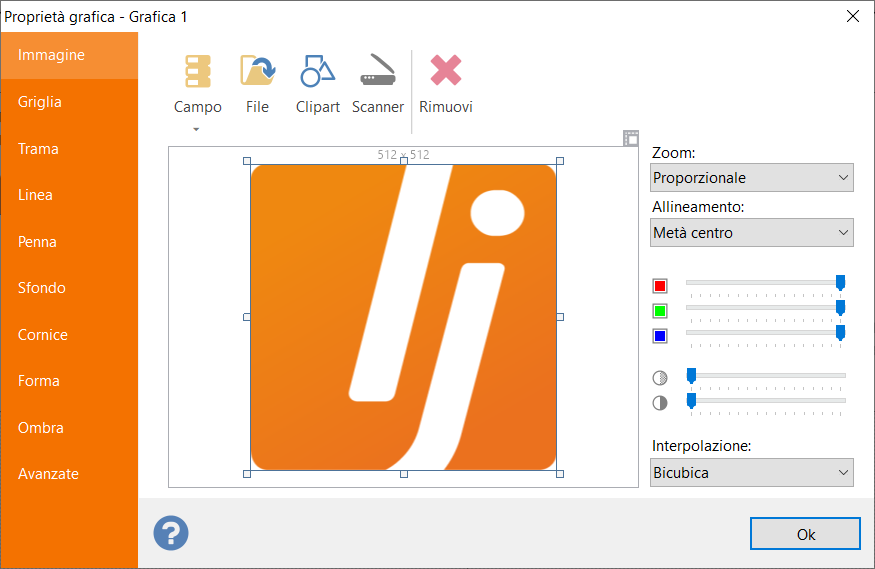Click the blue channel color swatch
Viewport: 875px width, 569px height.
tap(660, 336)
